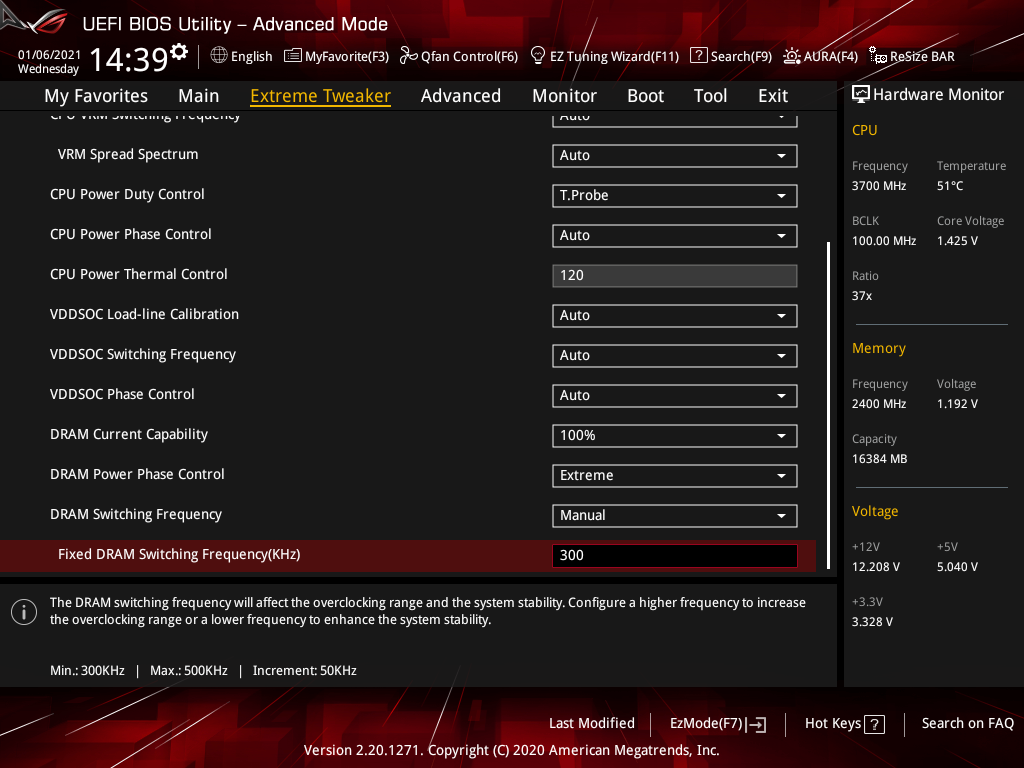Click the info icon beside help text

[x=24, y=612]
